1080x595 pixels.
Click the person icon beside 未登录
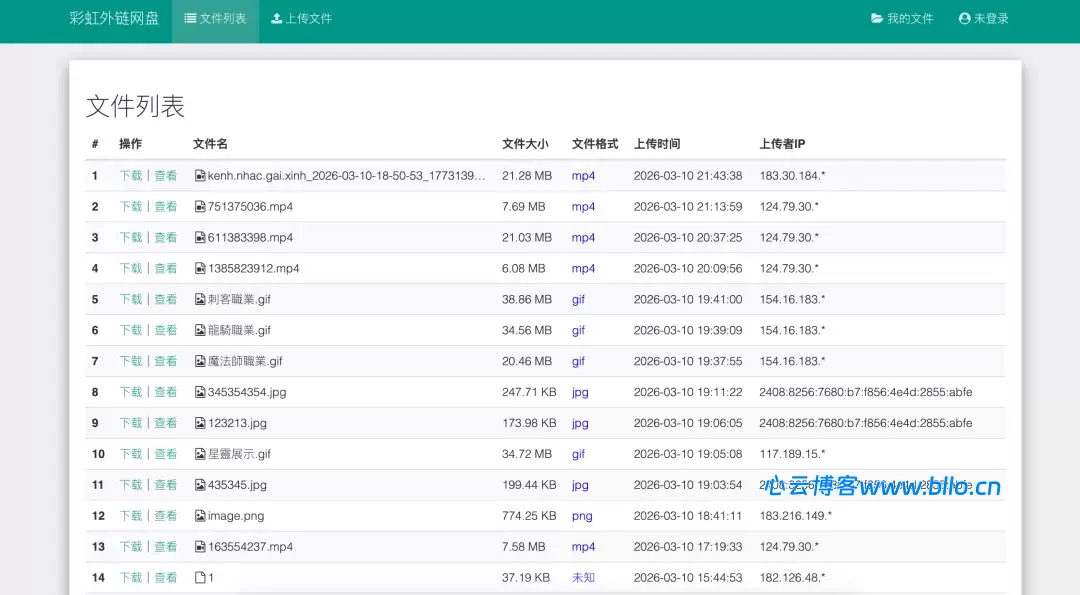[962, 17]
